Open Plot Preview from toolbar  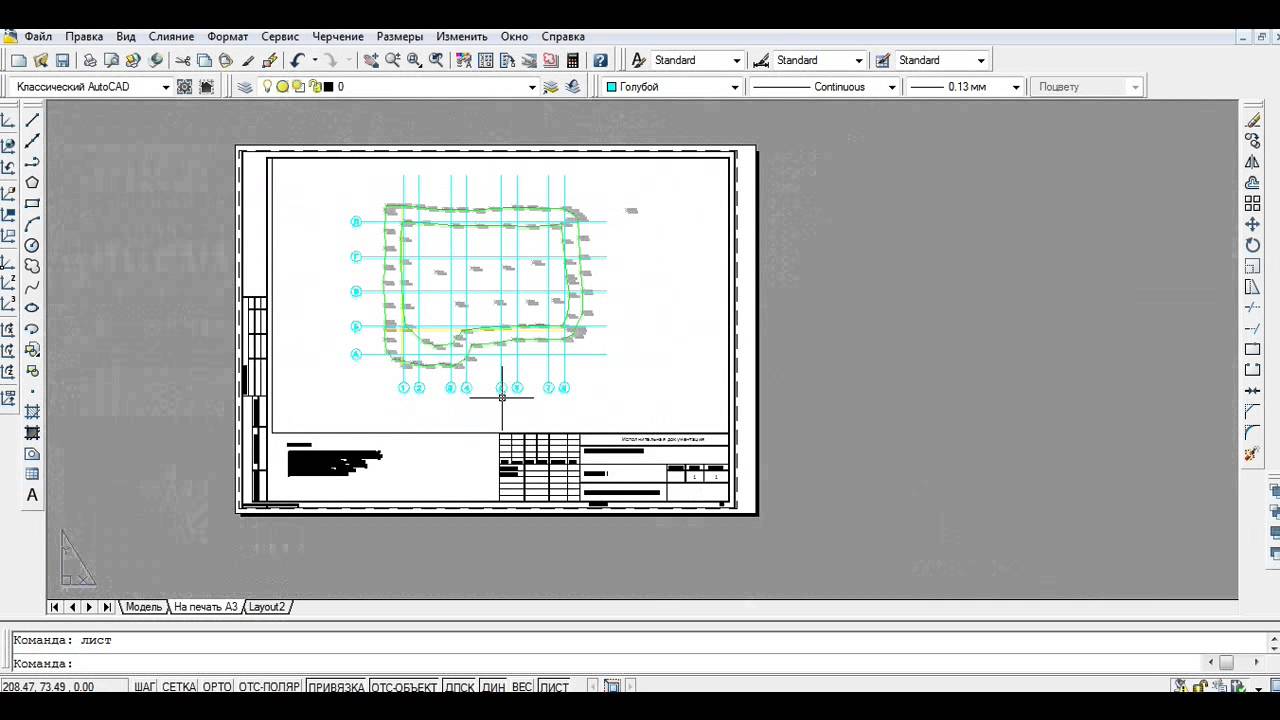click(112, 60)
